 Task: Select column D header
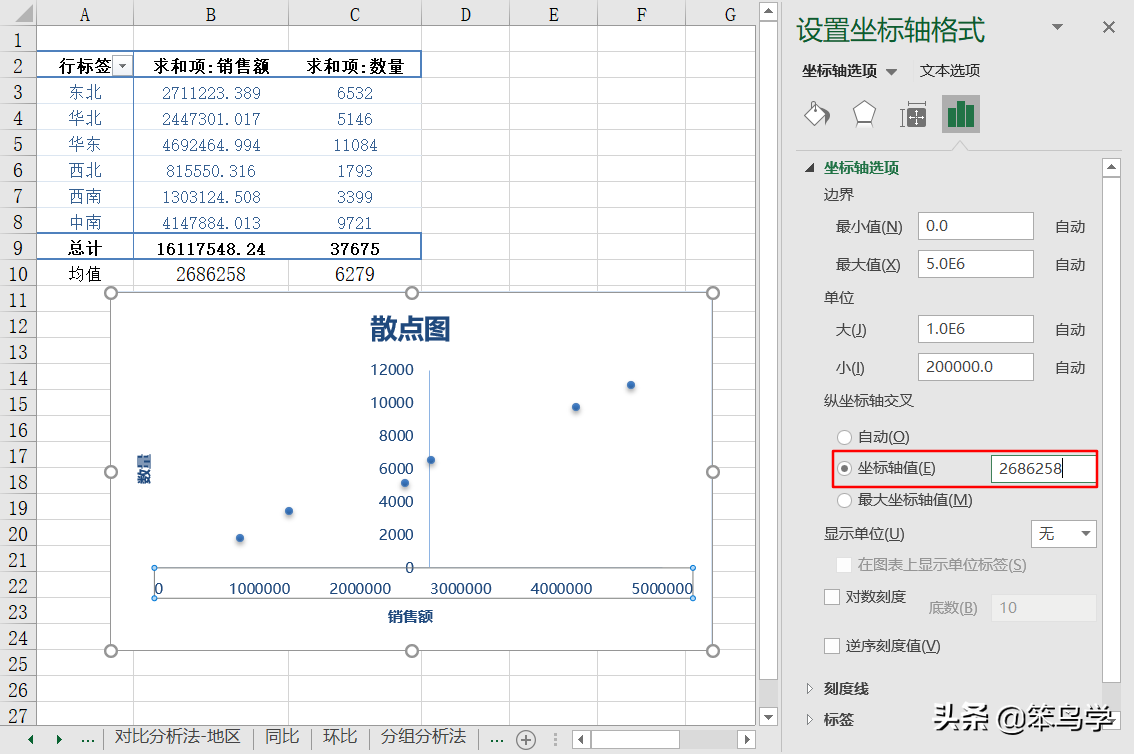point(466,14)
